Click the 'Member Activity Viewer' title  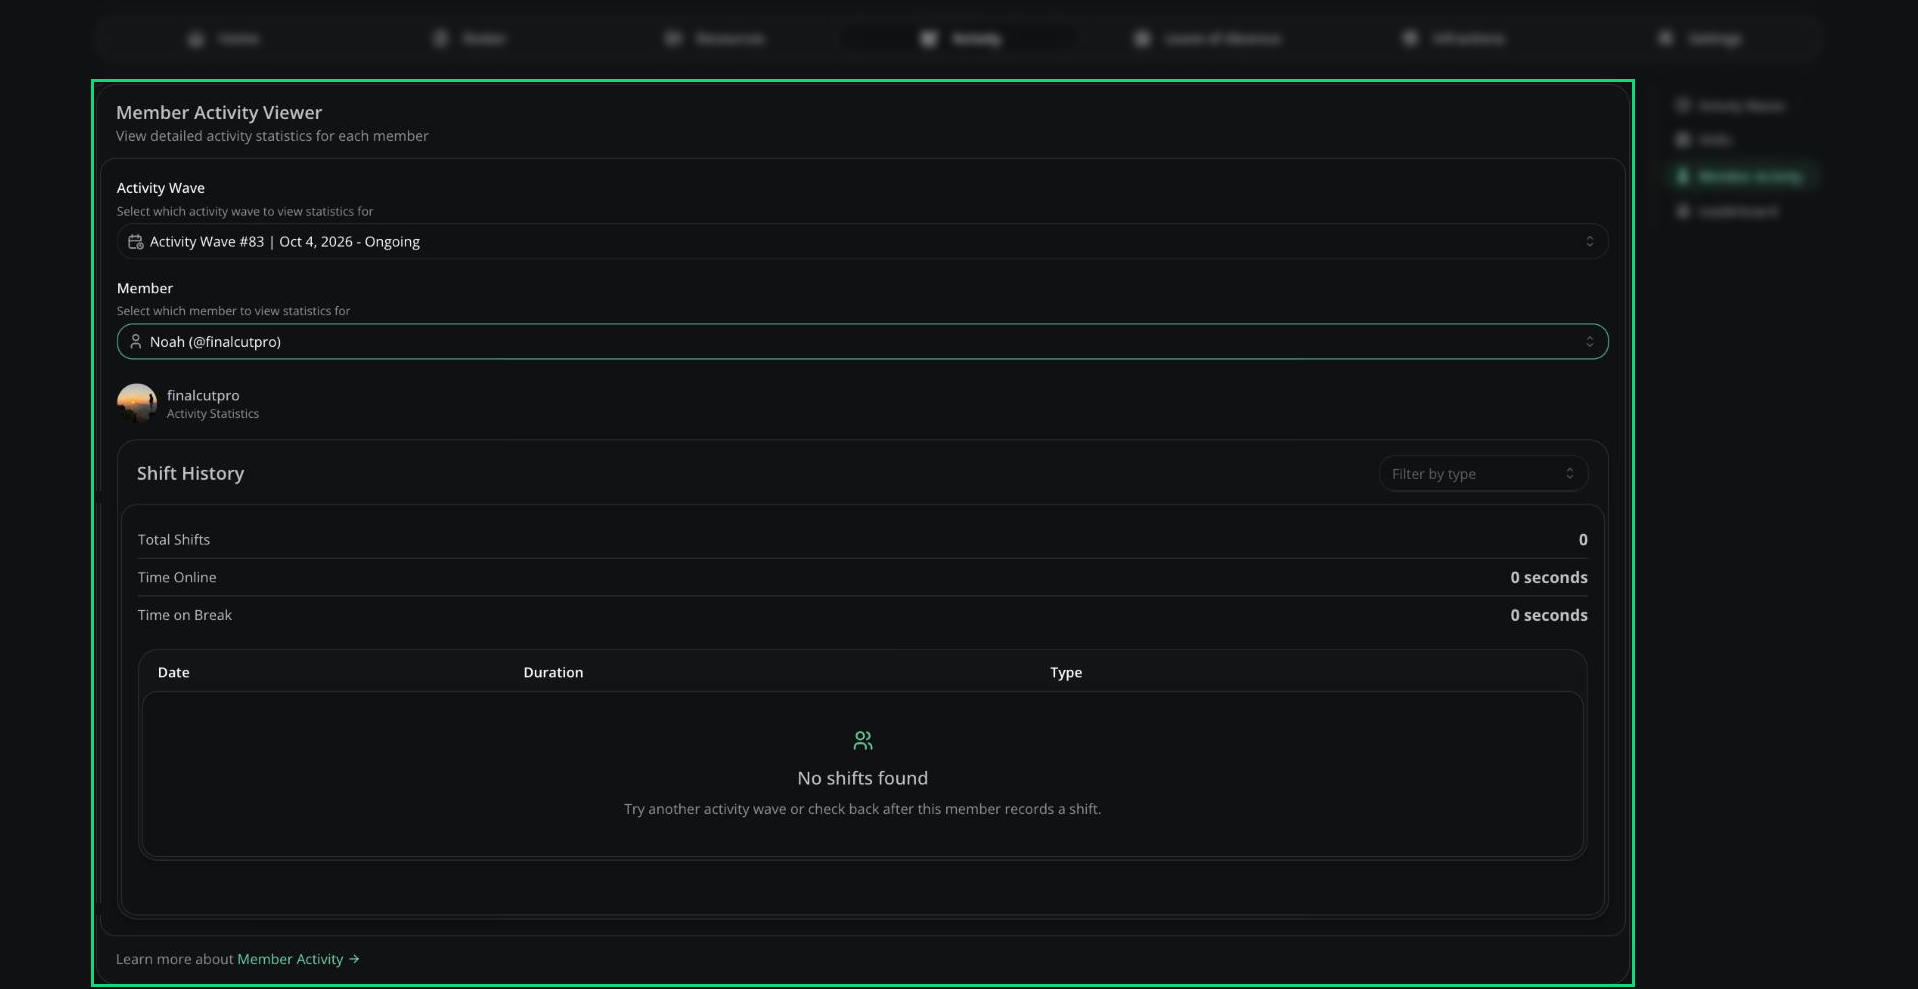click(x=219, y=112)
